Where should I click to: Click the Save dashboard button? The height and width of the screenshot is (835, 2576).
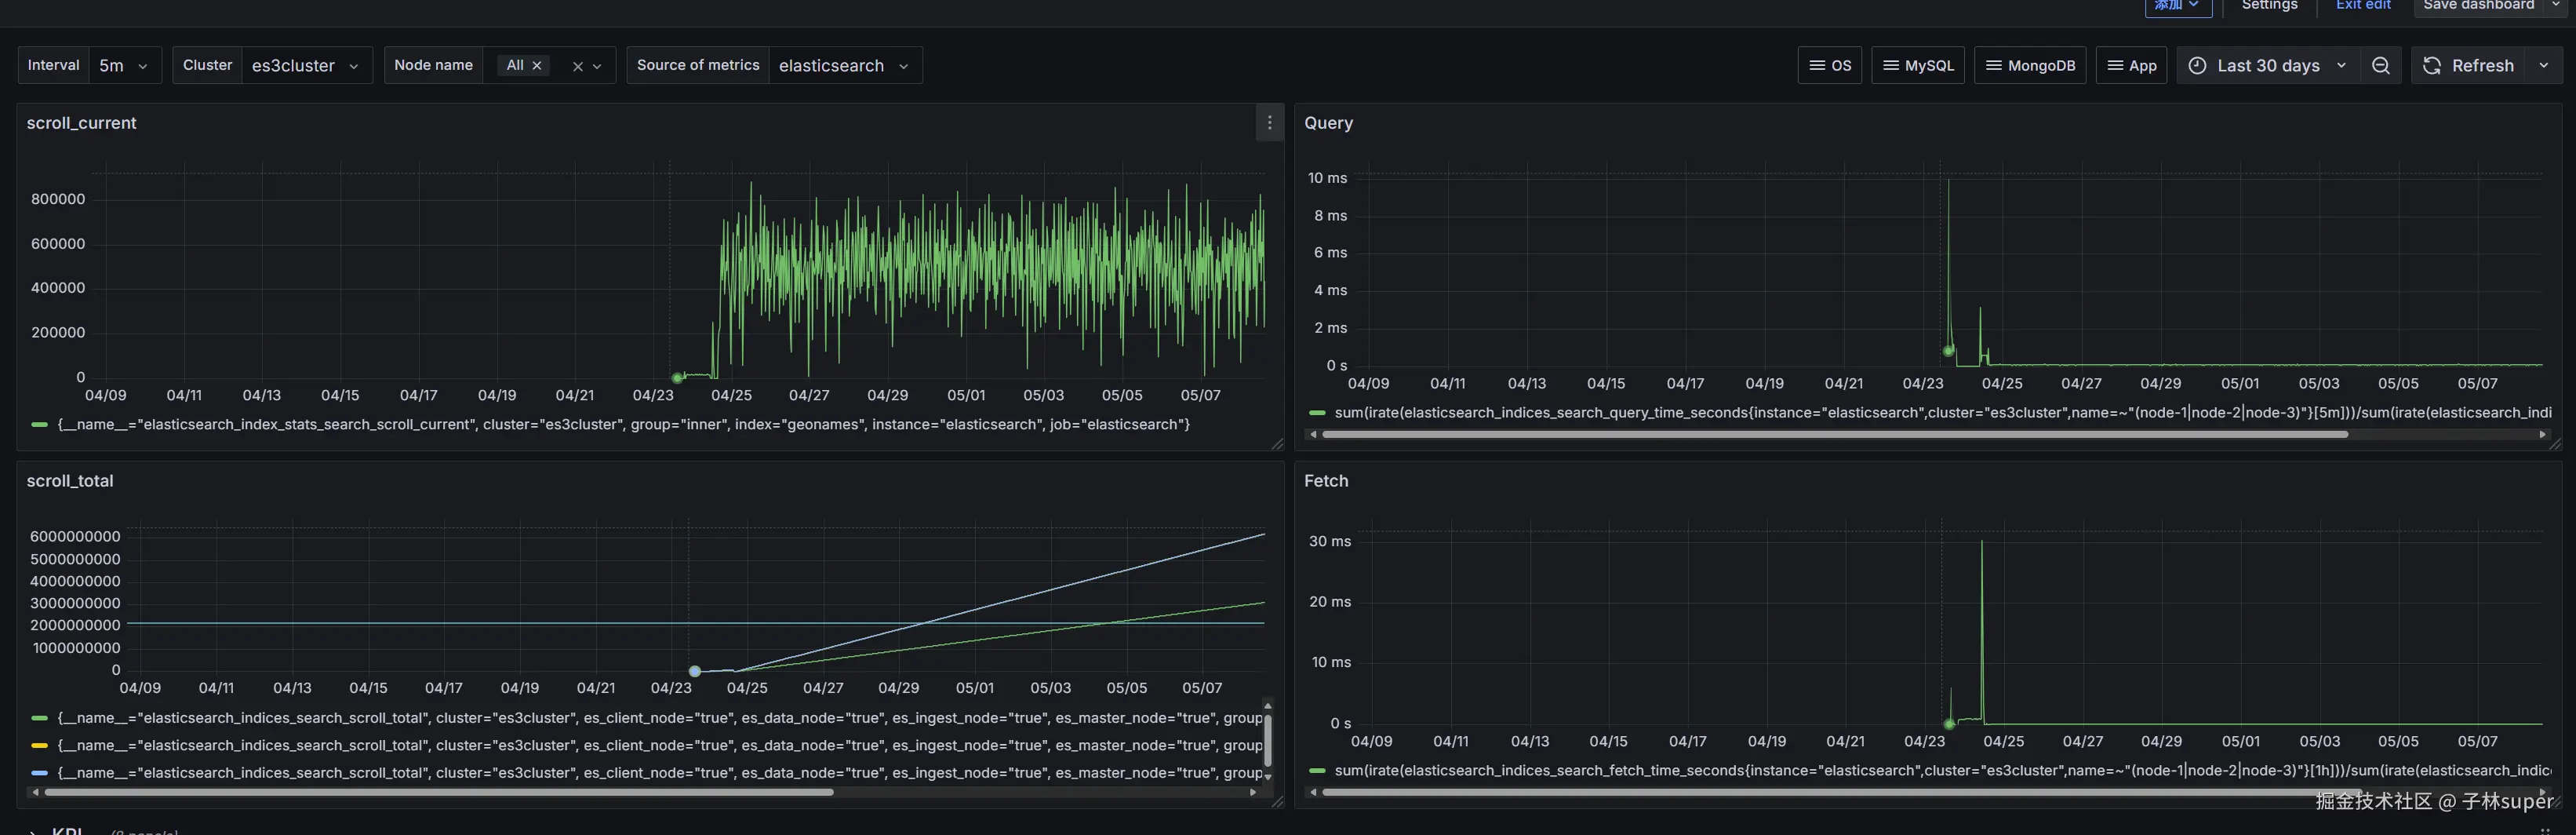point(2478,6)
